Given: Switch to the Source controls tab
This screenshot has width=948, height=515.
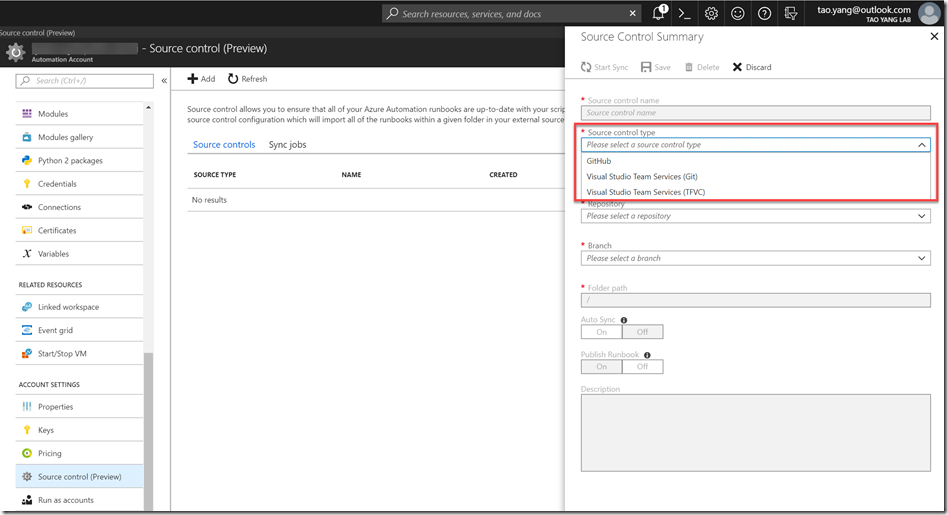Looking at the screenshot, I should (x=224, y=144).
